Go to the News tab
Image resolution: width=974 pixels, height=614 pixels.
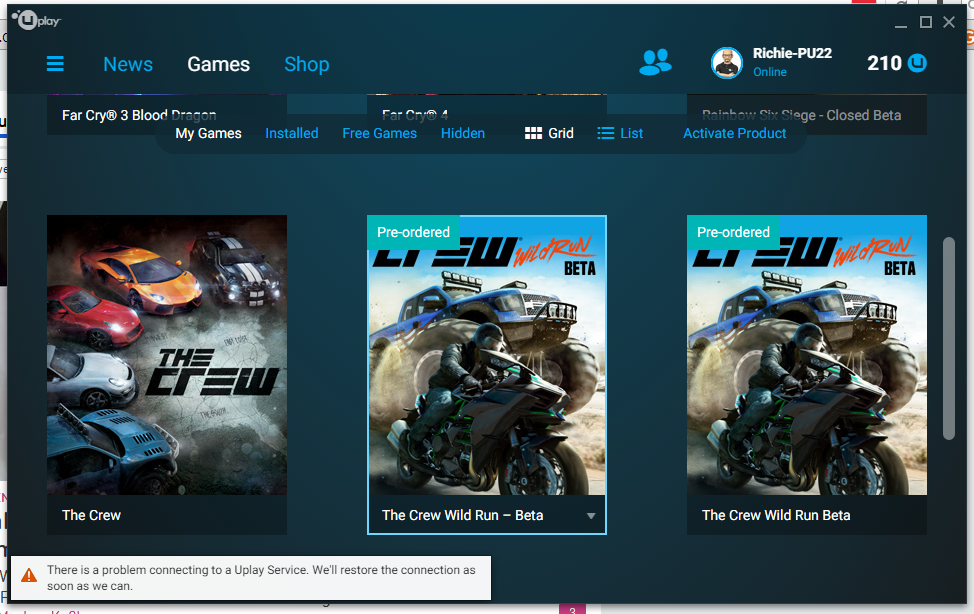coord(128,64)
